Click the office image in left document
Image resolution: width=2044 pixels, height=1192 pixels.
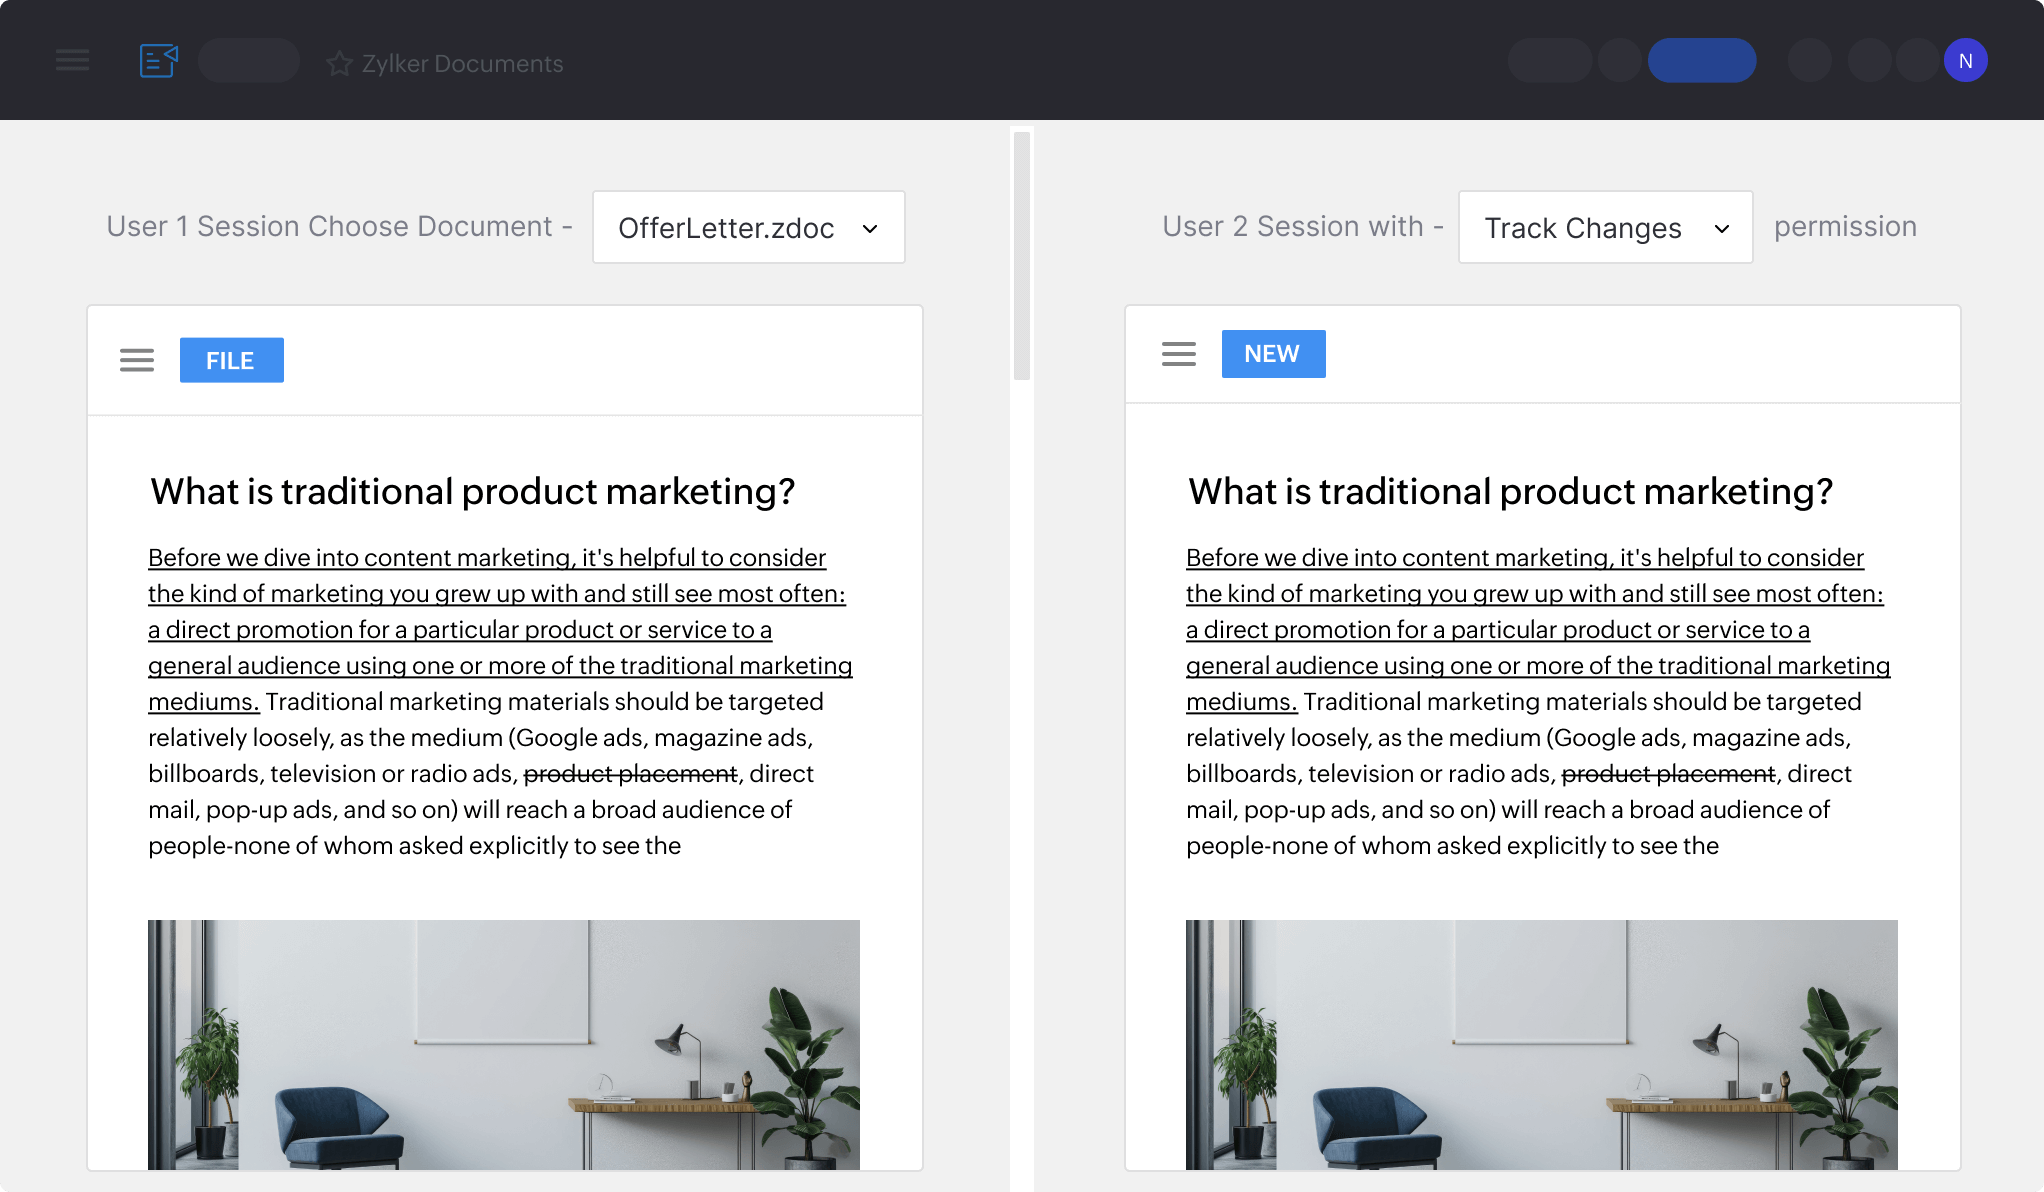(503, 1044)
